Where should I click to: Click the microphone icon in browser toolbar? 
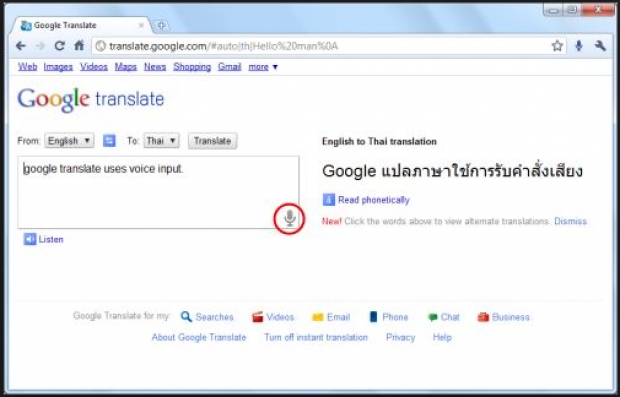pos(579,46)
